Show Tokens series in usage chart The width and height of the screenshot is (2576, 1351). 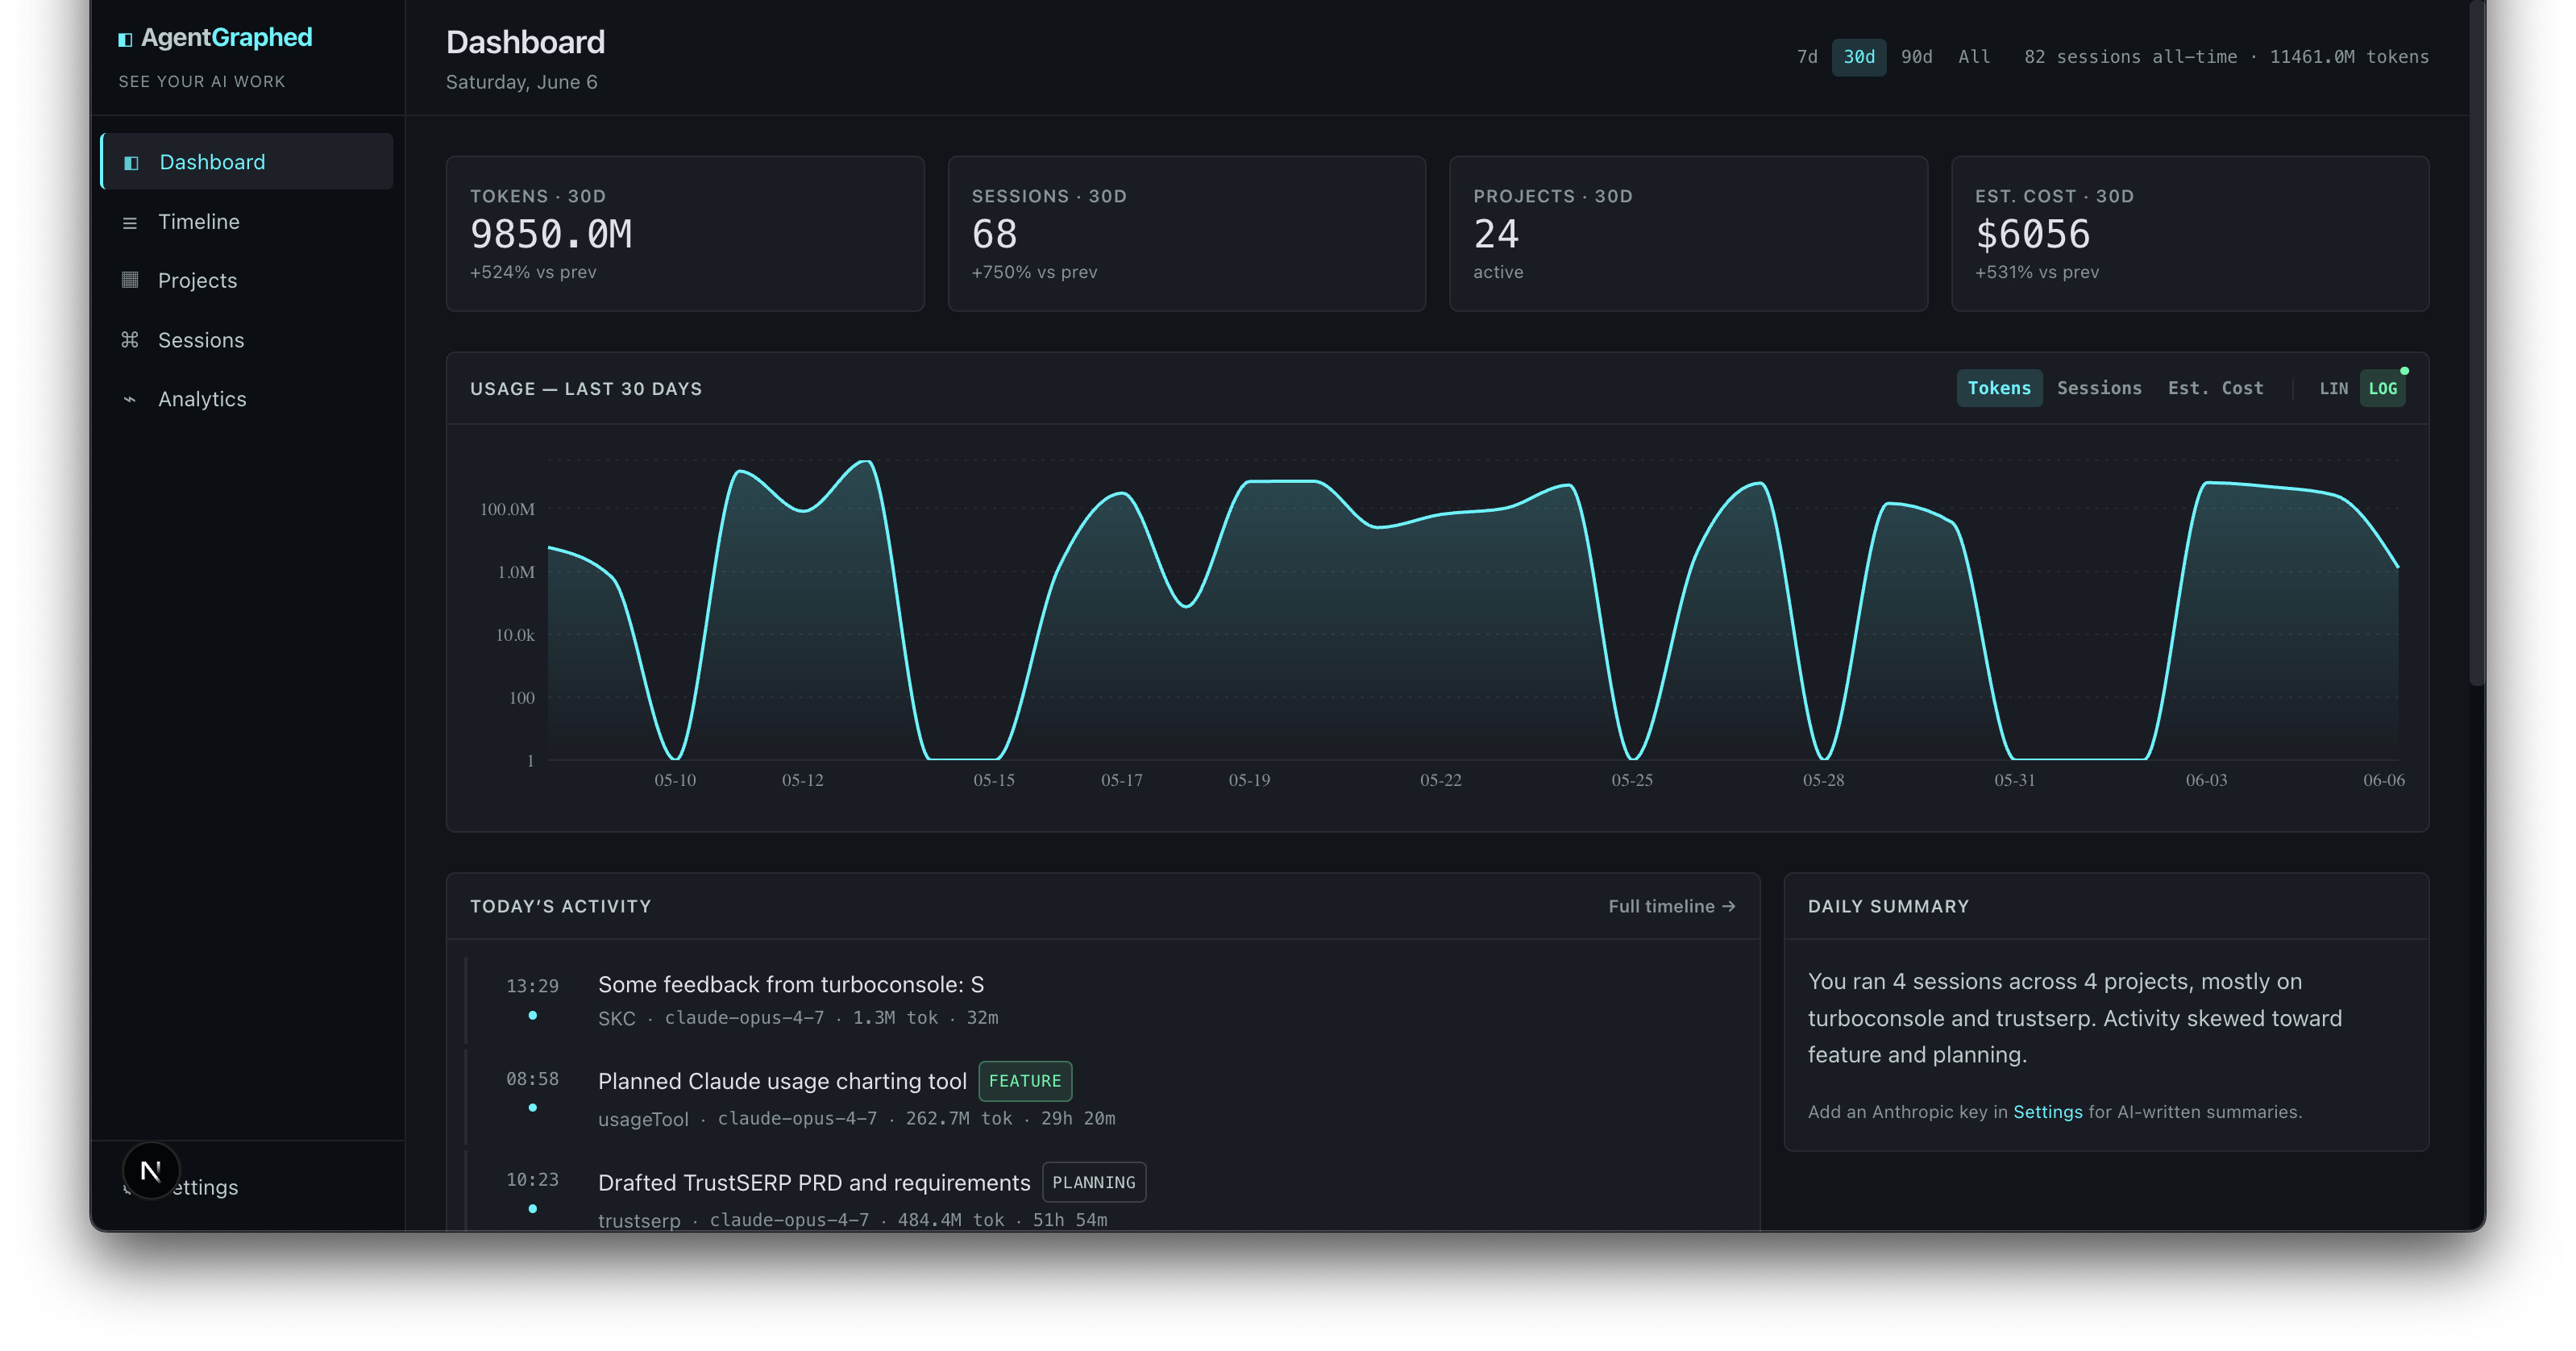tap(1999, 388)
